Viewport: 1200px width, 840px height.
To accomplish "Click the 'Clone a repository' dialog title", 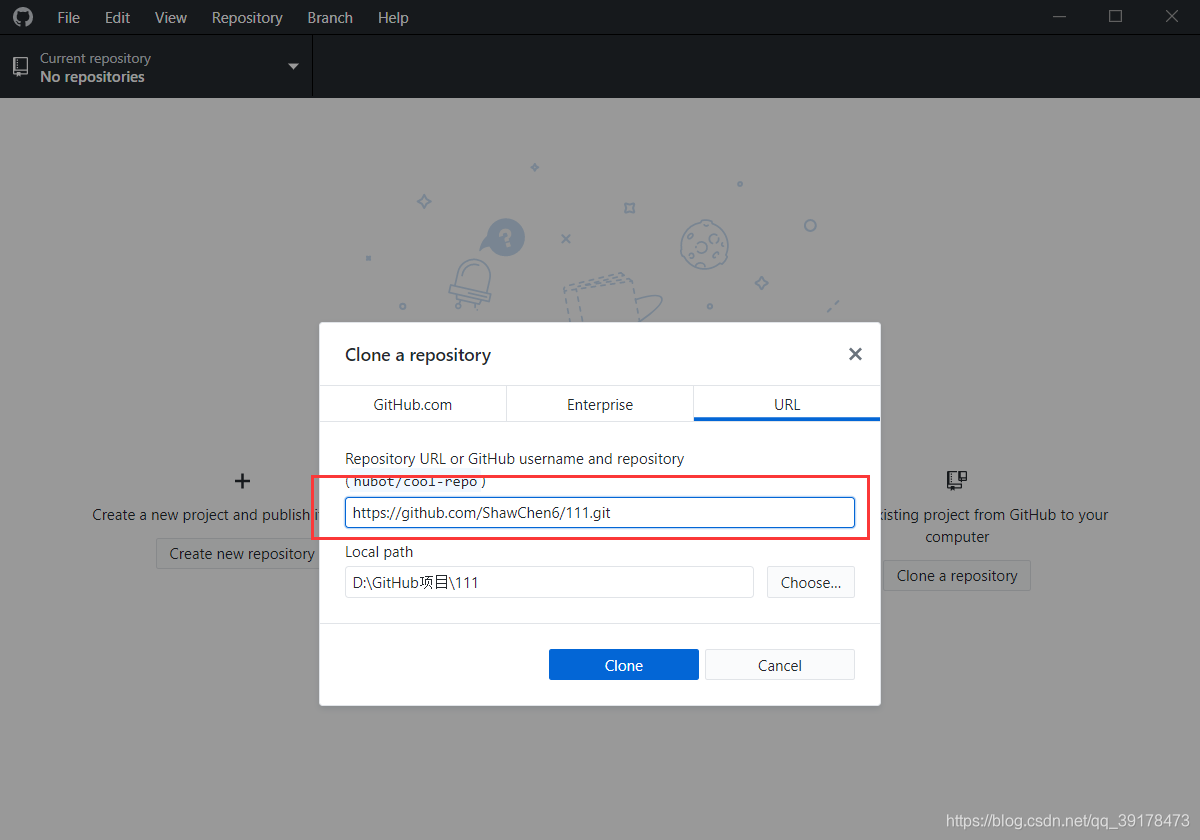I will point(418,355).
